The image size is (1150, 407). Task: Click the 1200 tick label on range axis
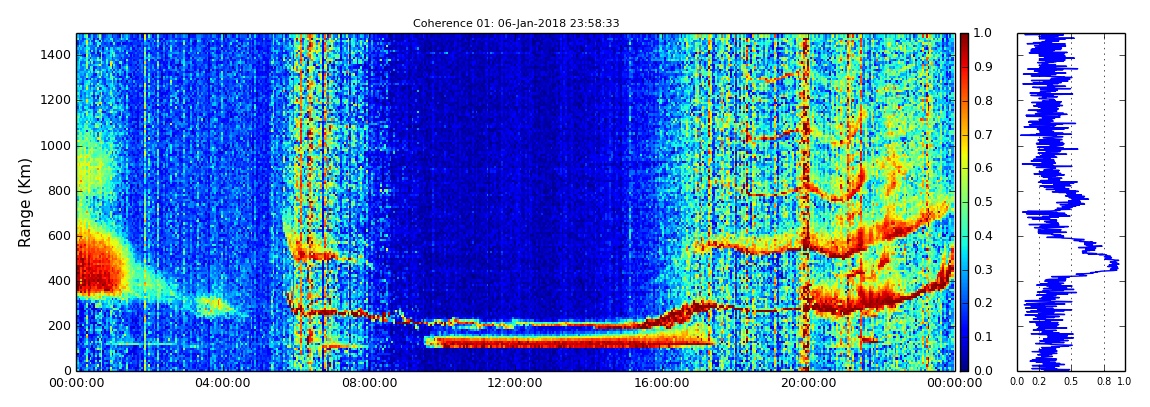56,100
